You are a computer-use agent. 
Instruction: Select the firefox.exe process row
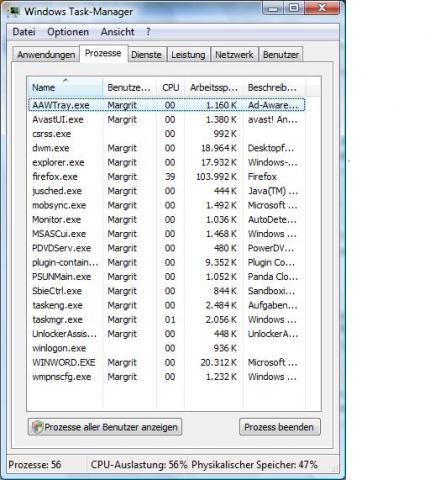click(x=166, y=177)
